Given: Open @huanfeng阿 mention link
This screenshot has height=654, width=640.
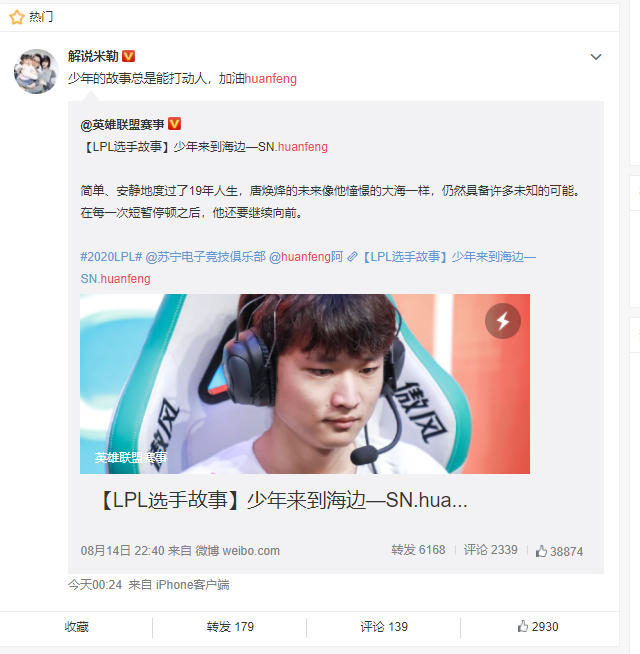Looking at the screenshot, I should [306, 257].
